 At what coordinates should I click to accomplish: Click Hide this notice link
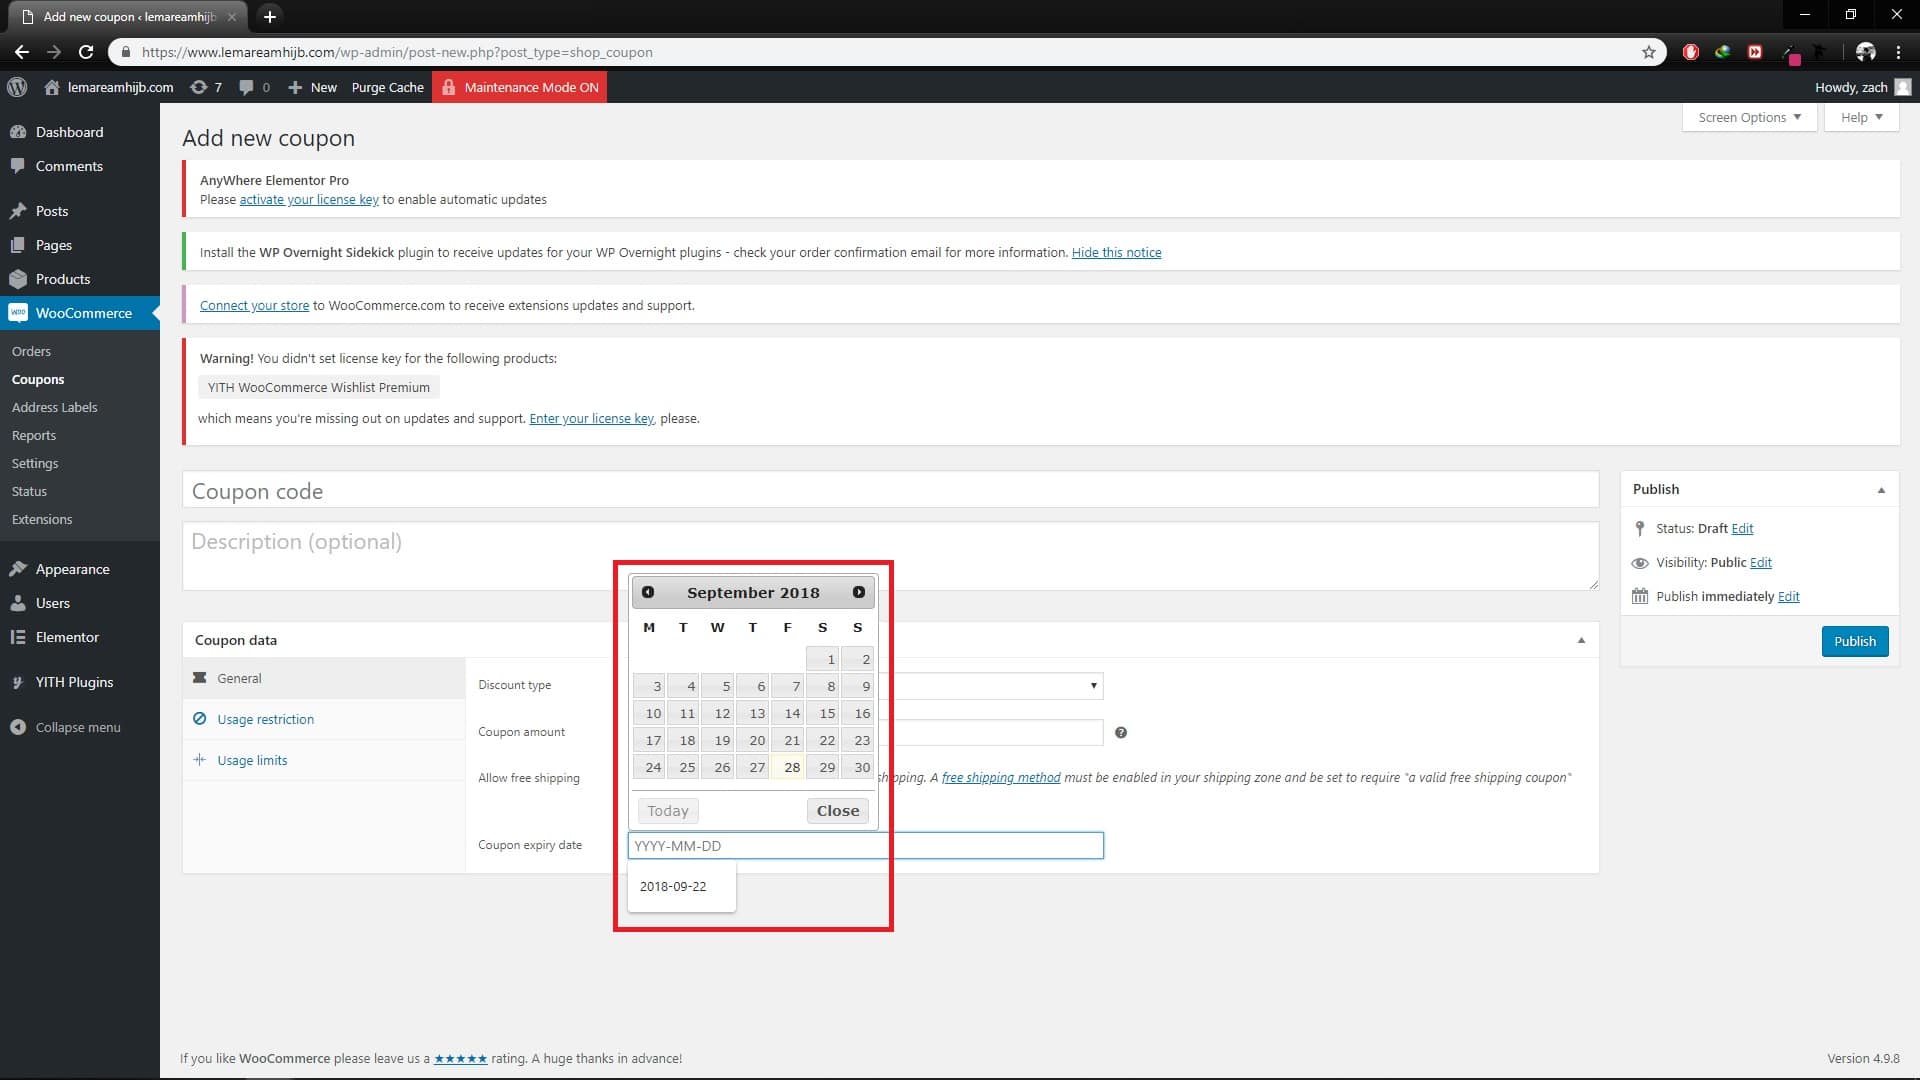1116,252
